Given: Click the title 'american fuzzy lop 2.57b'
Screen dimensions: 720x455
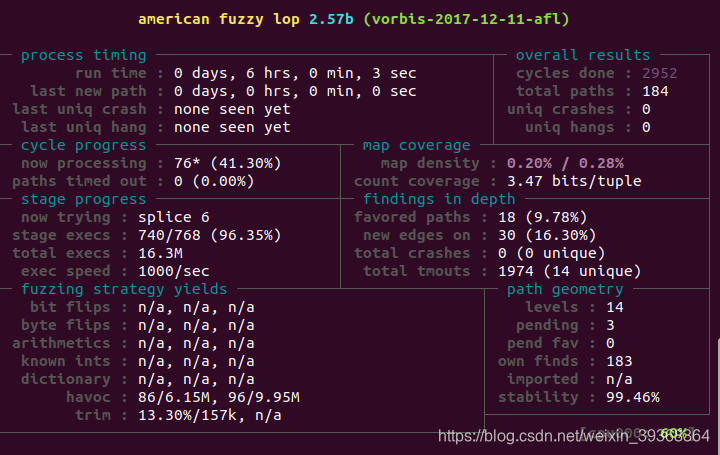Looking at the screenshot, I should (x=246, y=19).
